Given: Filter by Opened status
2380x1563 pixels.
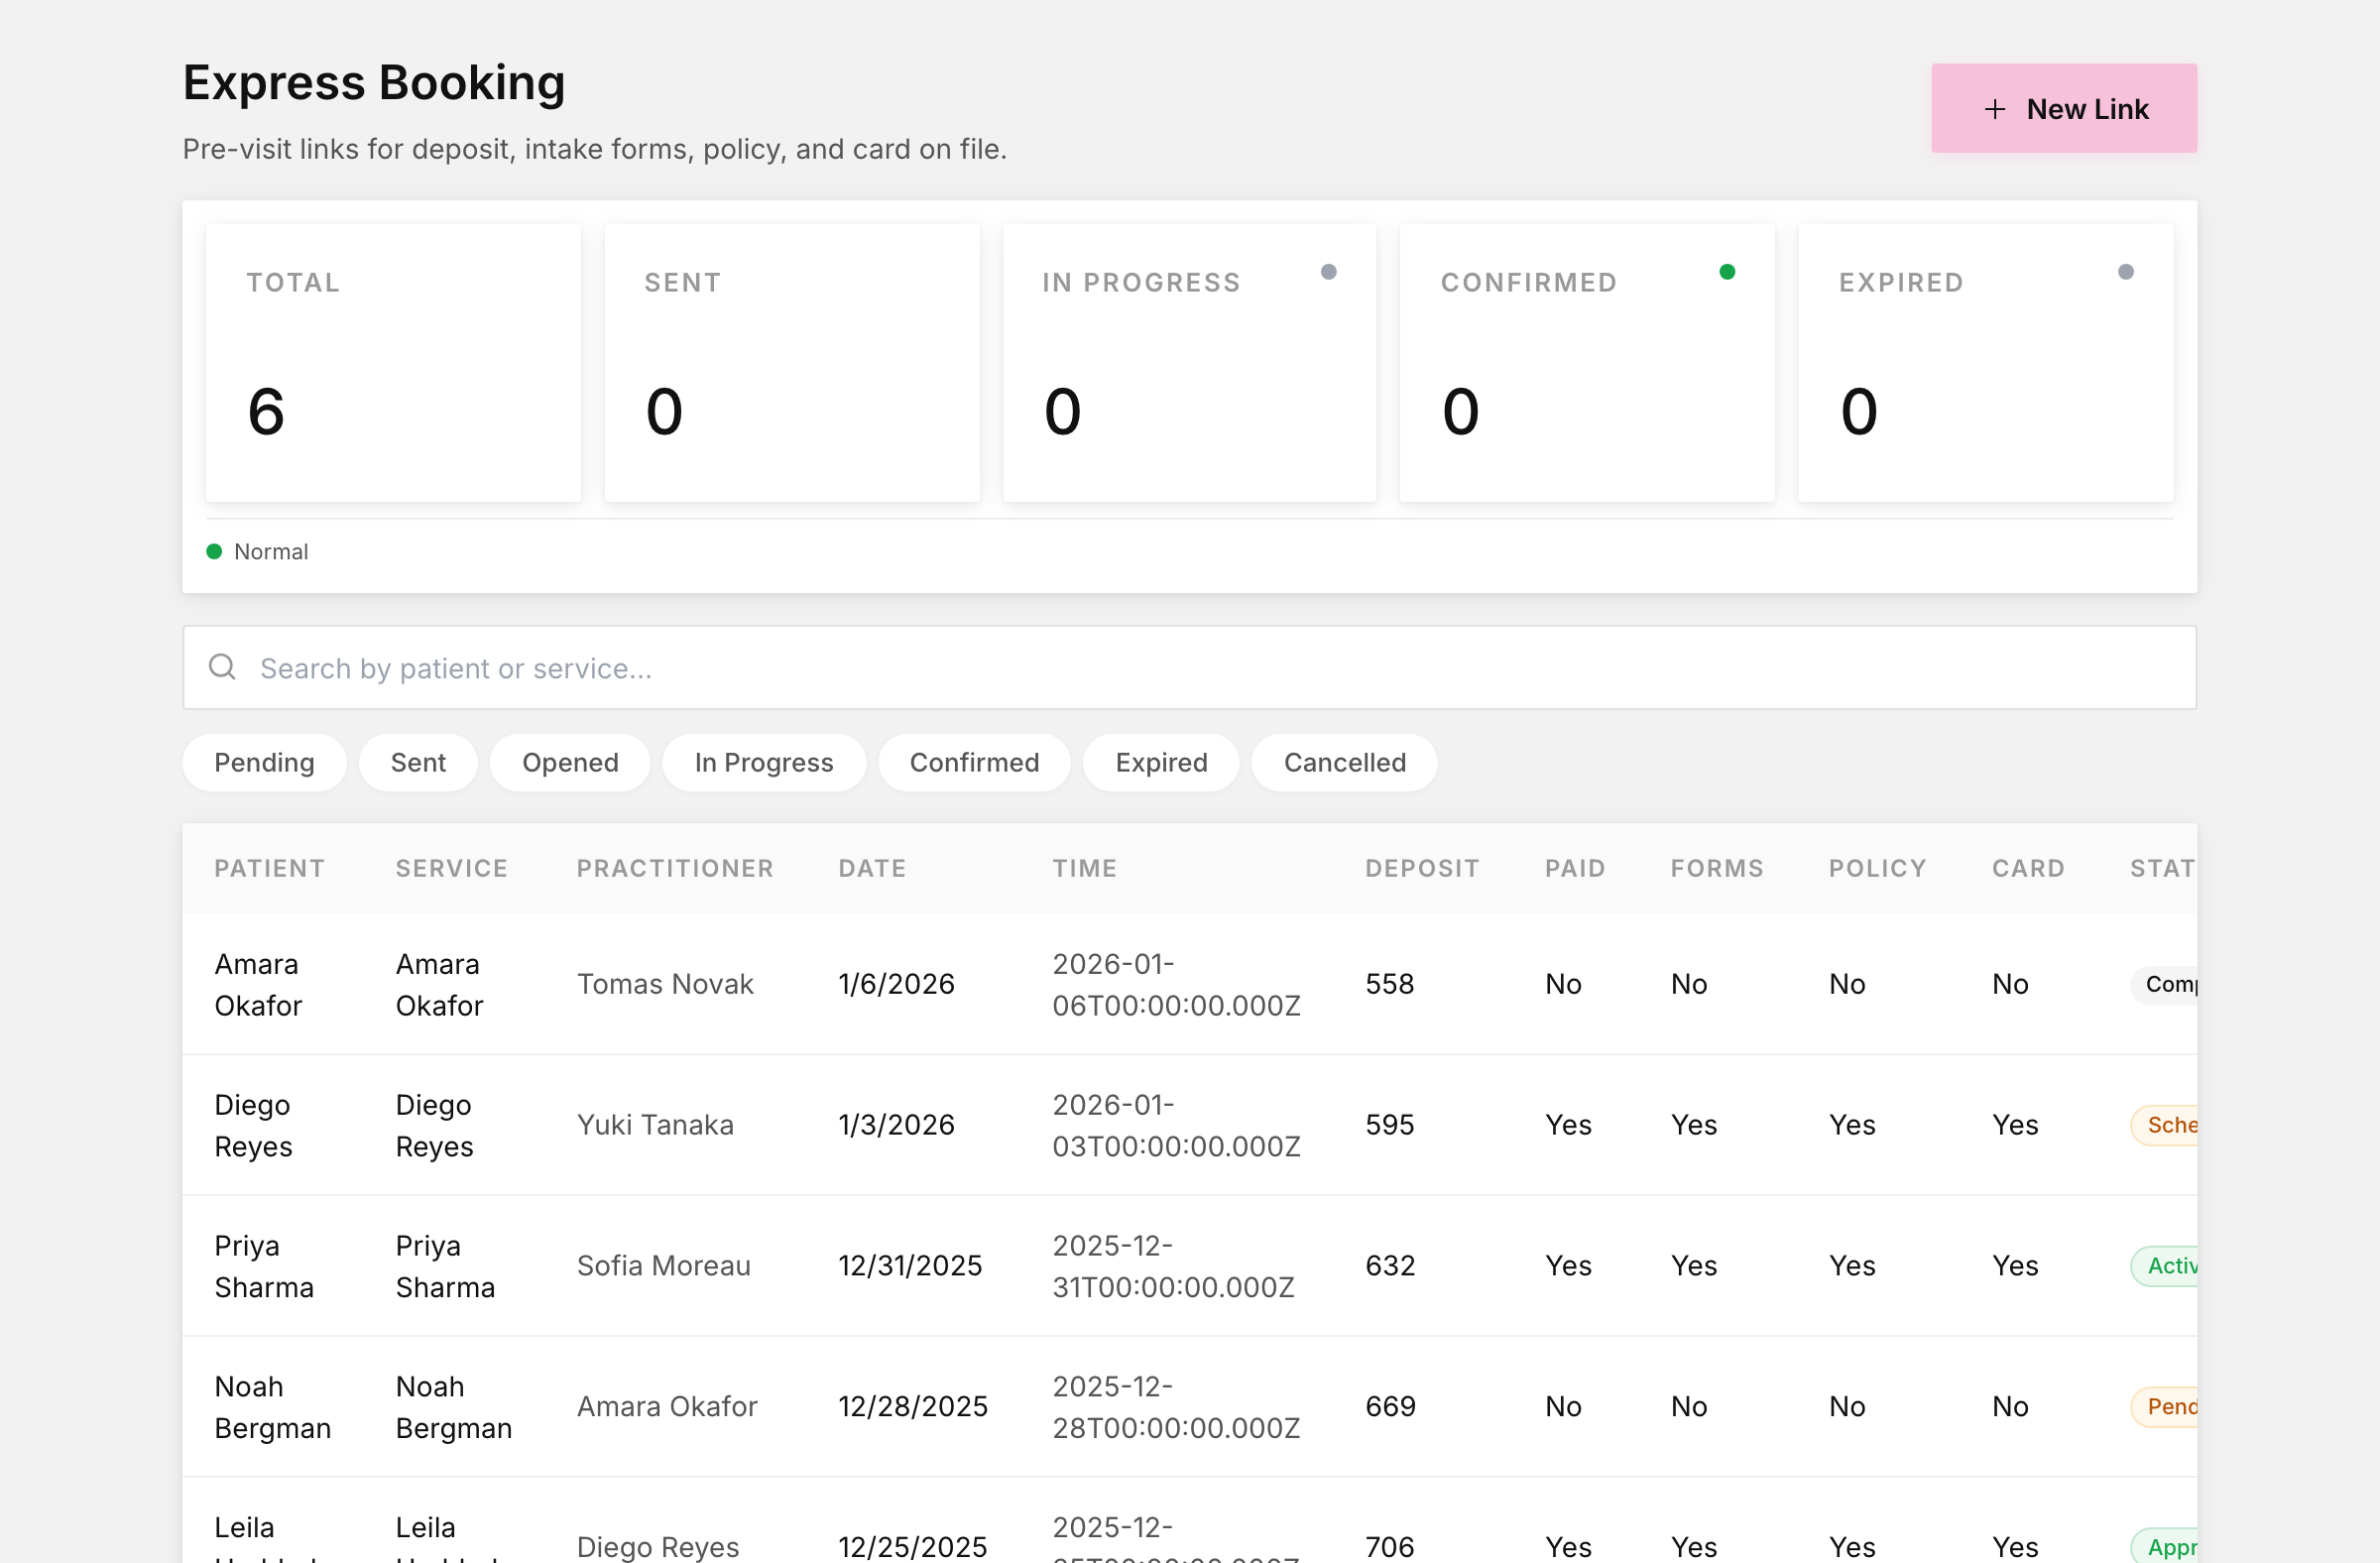Looking at the screenshot, I should pos(570,763).
